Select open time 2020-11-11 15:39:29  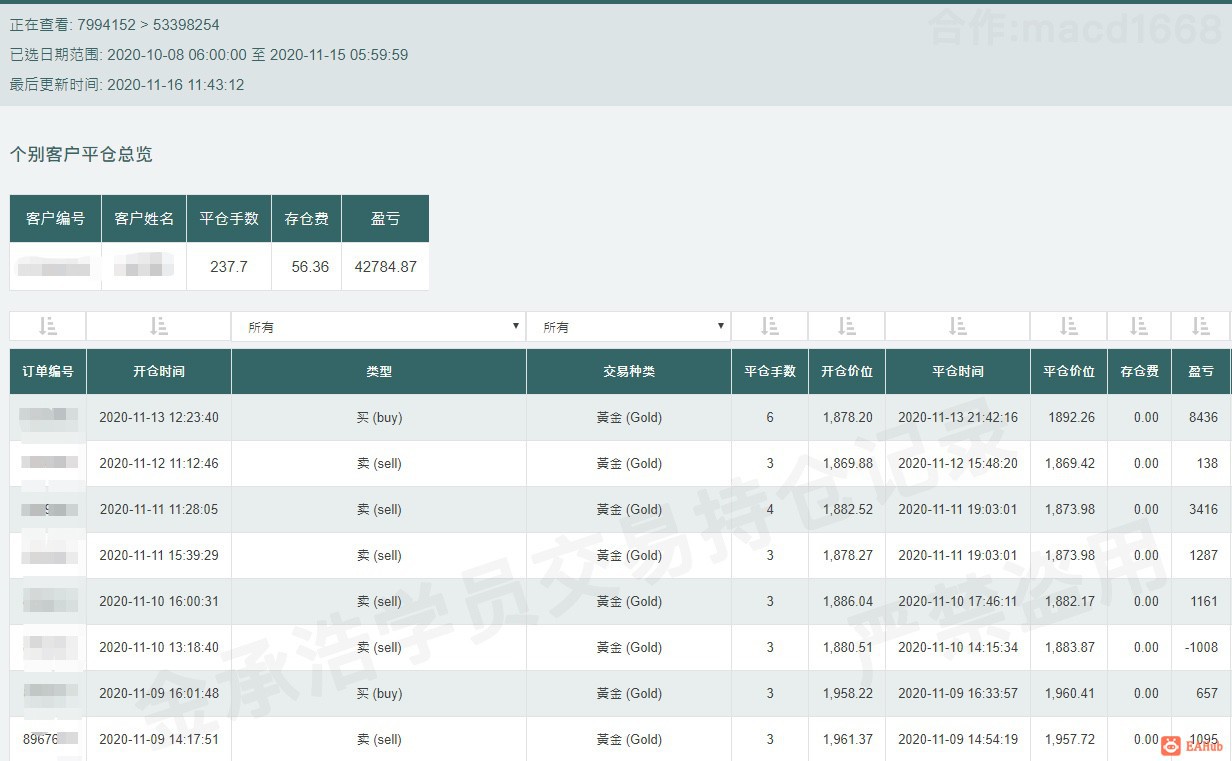159,555
